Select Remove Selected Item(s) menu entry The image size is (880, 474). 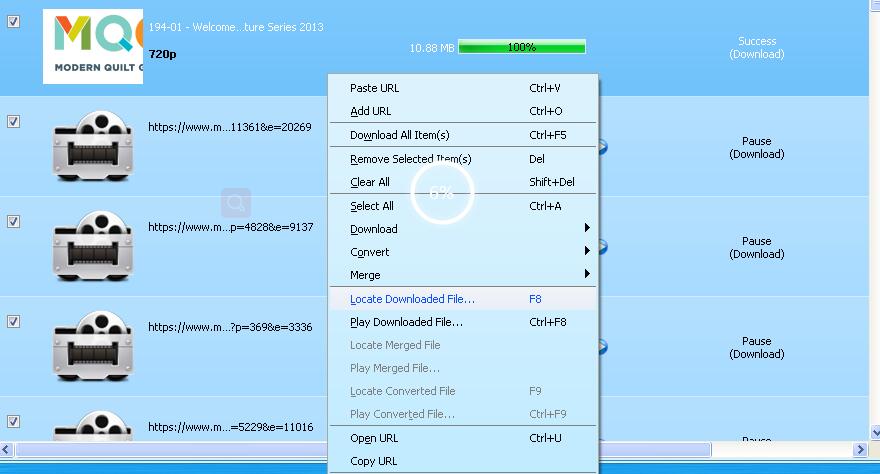[463, 159]
